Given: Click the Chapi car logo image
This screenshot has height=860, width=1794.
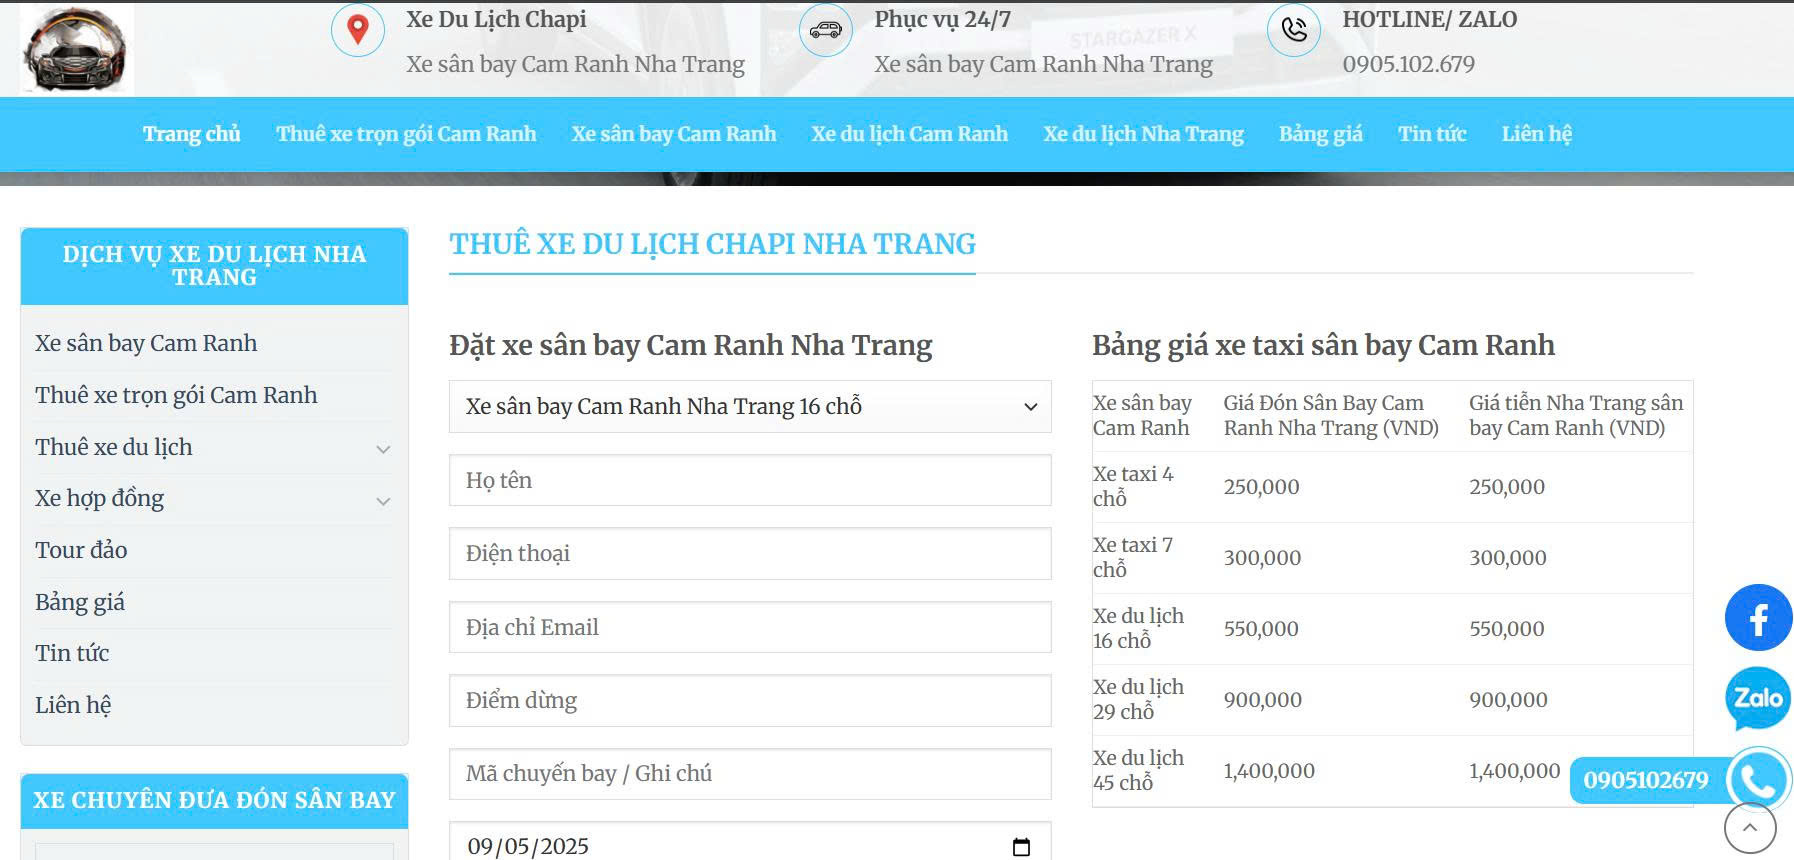Looking at the screenshot, I should (76, 49).
